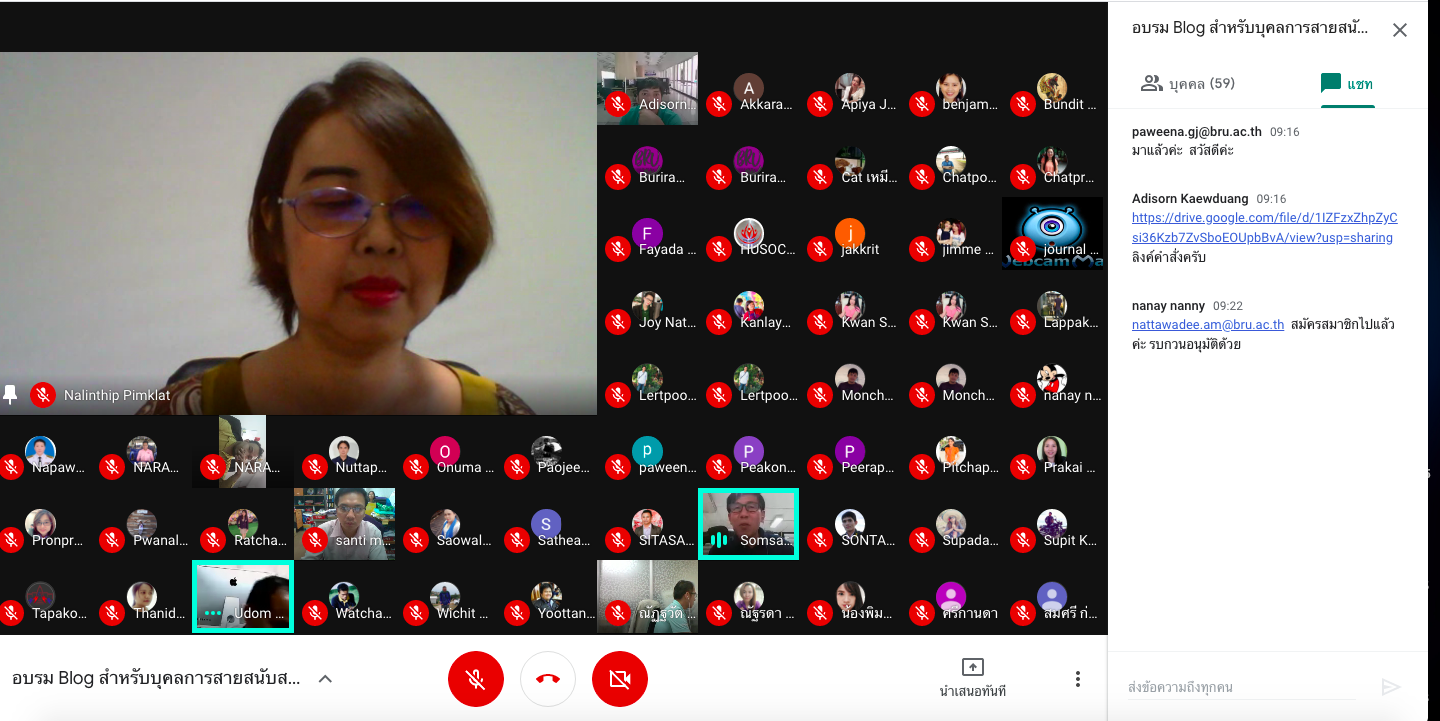Click the generic person avatar of สมศรี
The height and width of the screenshot is (721, 1440).
pyautogui.click(x=1052, y=597)
